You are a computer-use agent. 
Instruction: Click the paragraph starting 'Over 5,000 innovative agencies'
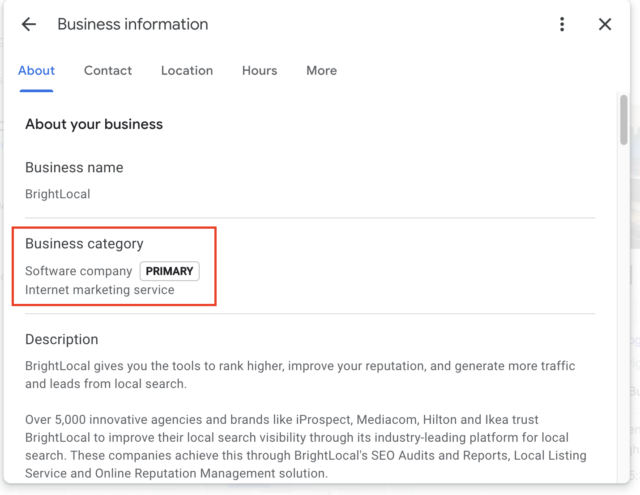(306, 446)
